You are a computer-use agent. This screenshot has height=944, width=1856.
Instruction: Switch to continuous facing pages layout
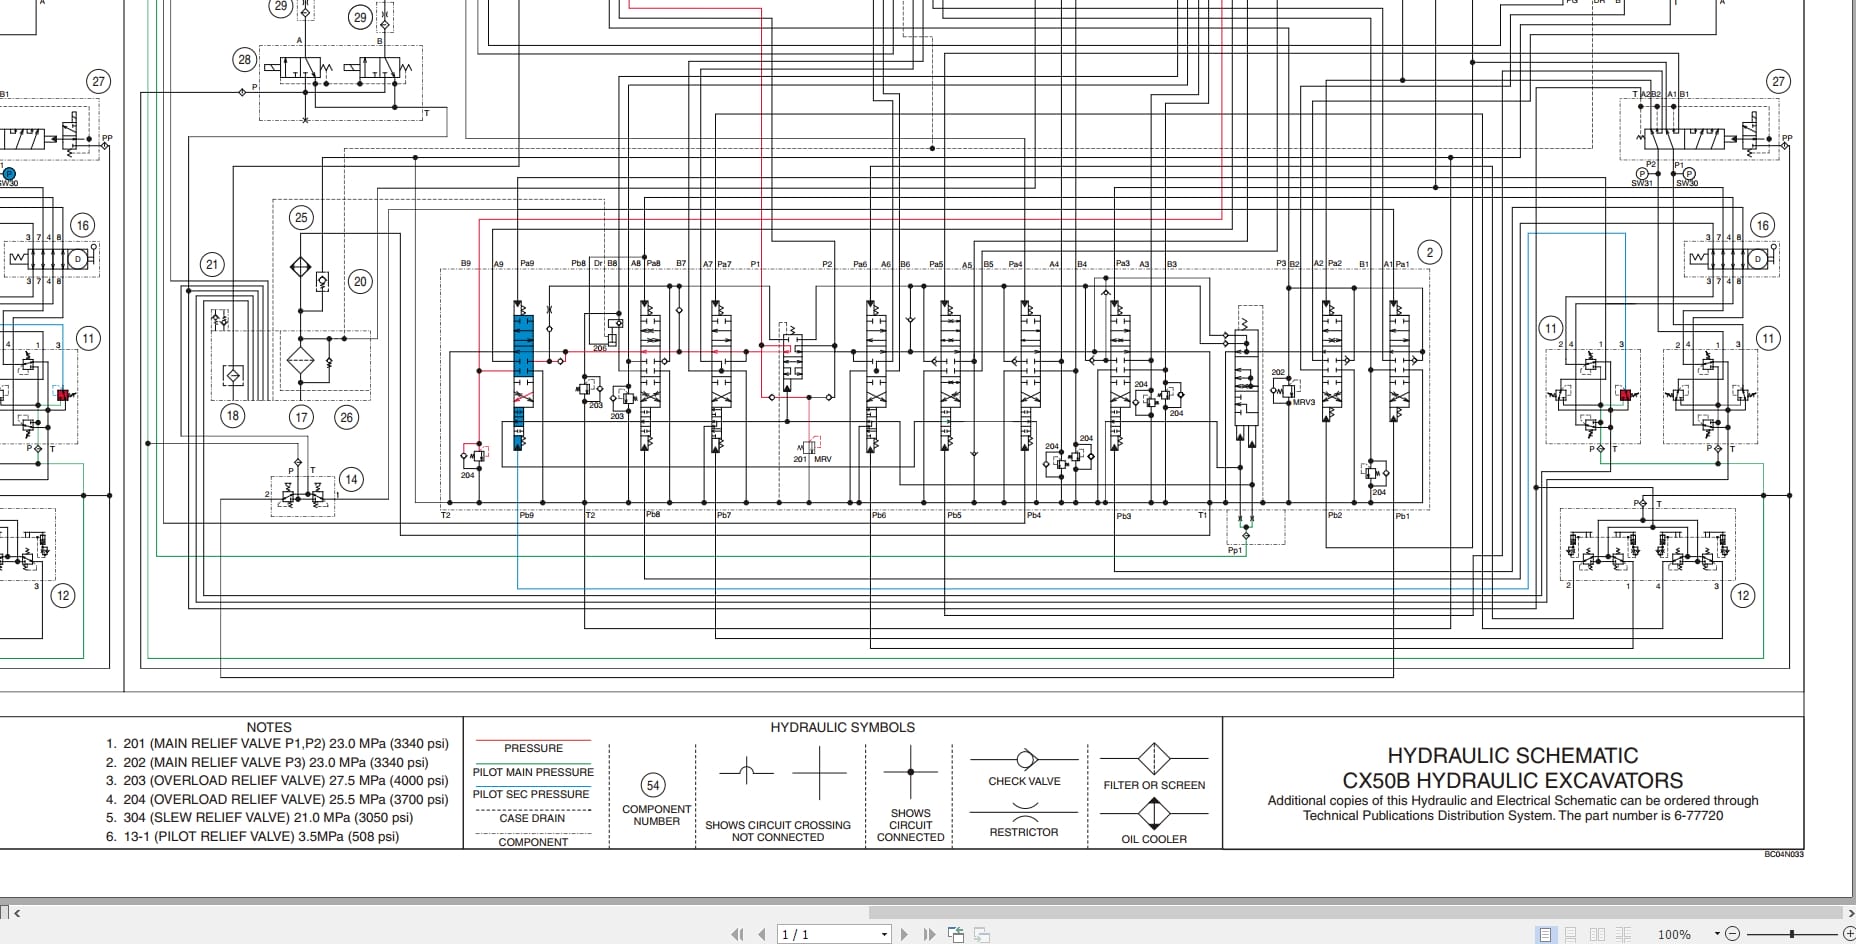tap(1624, 934)
